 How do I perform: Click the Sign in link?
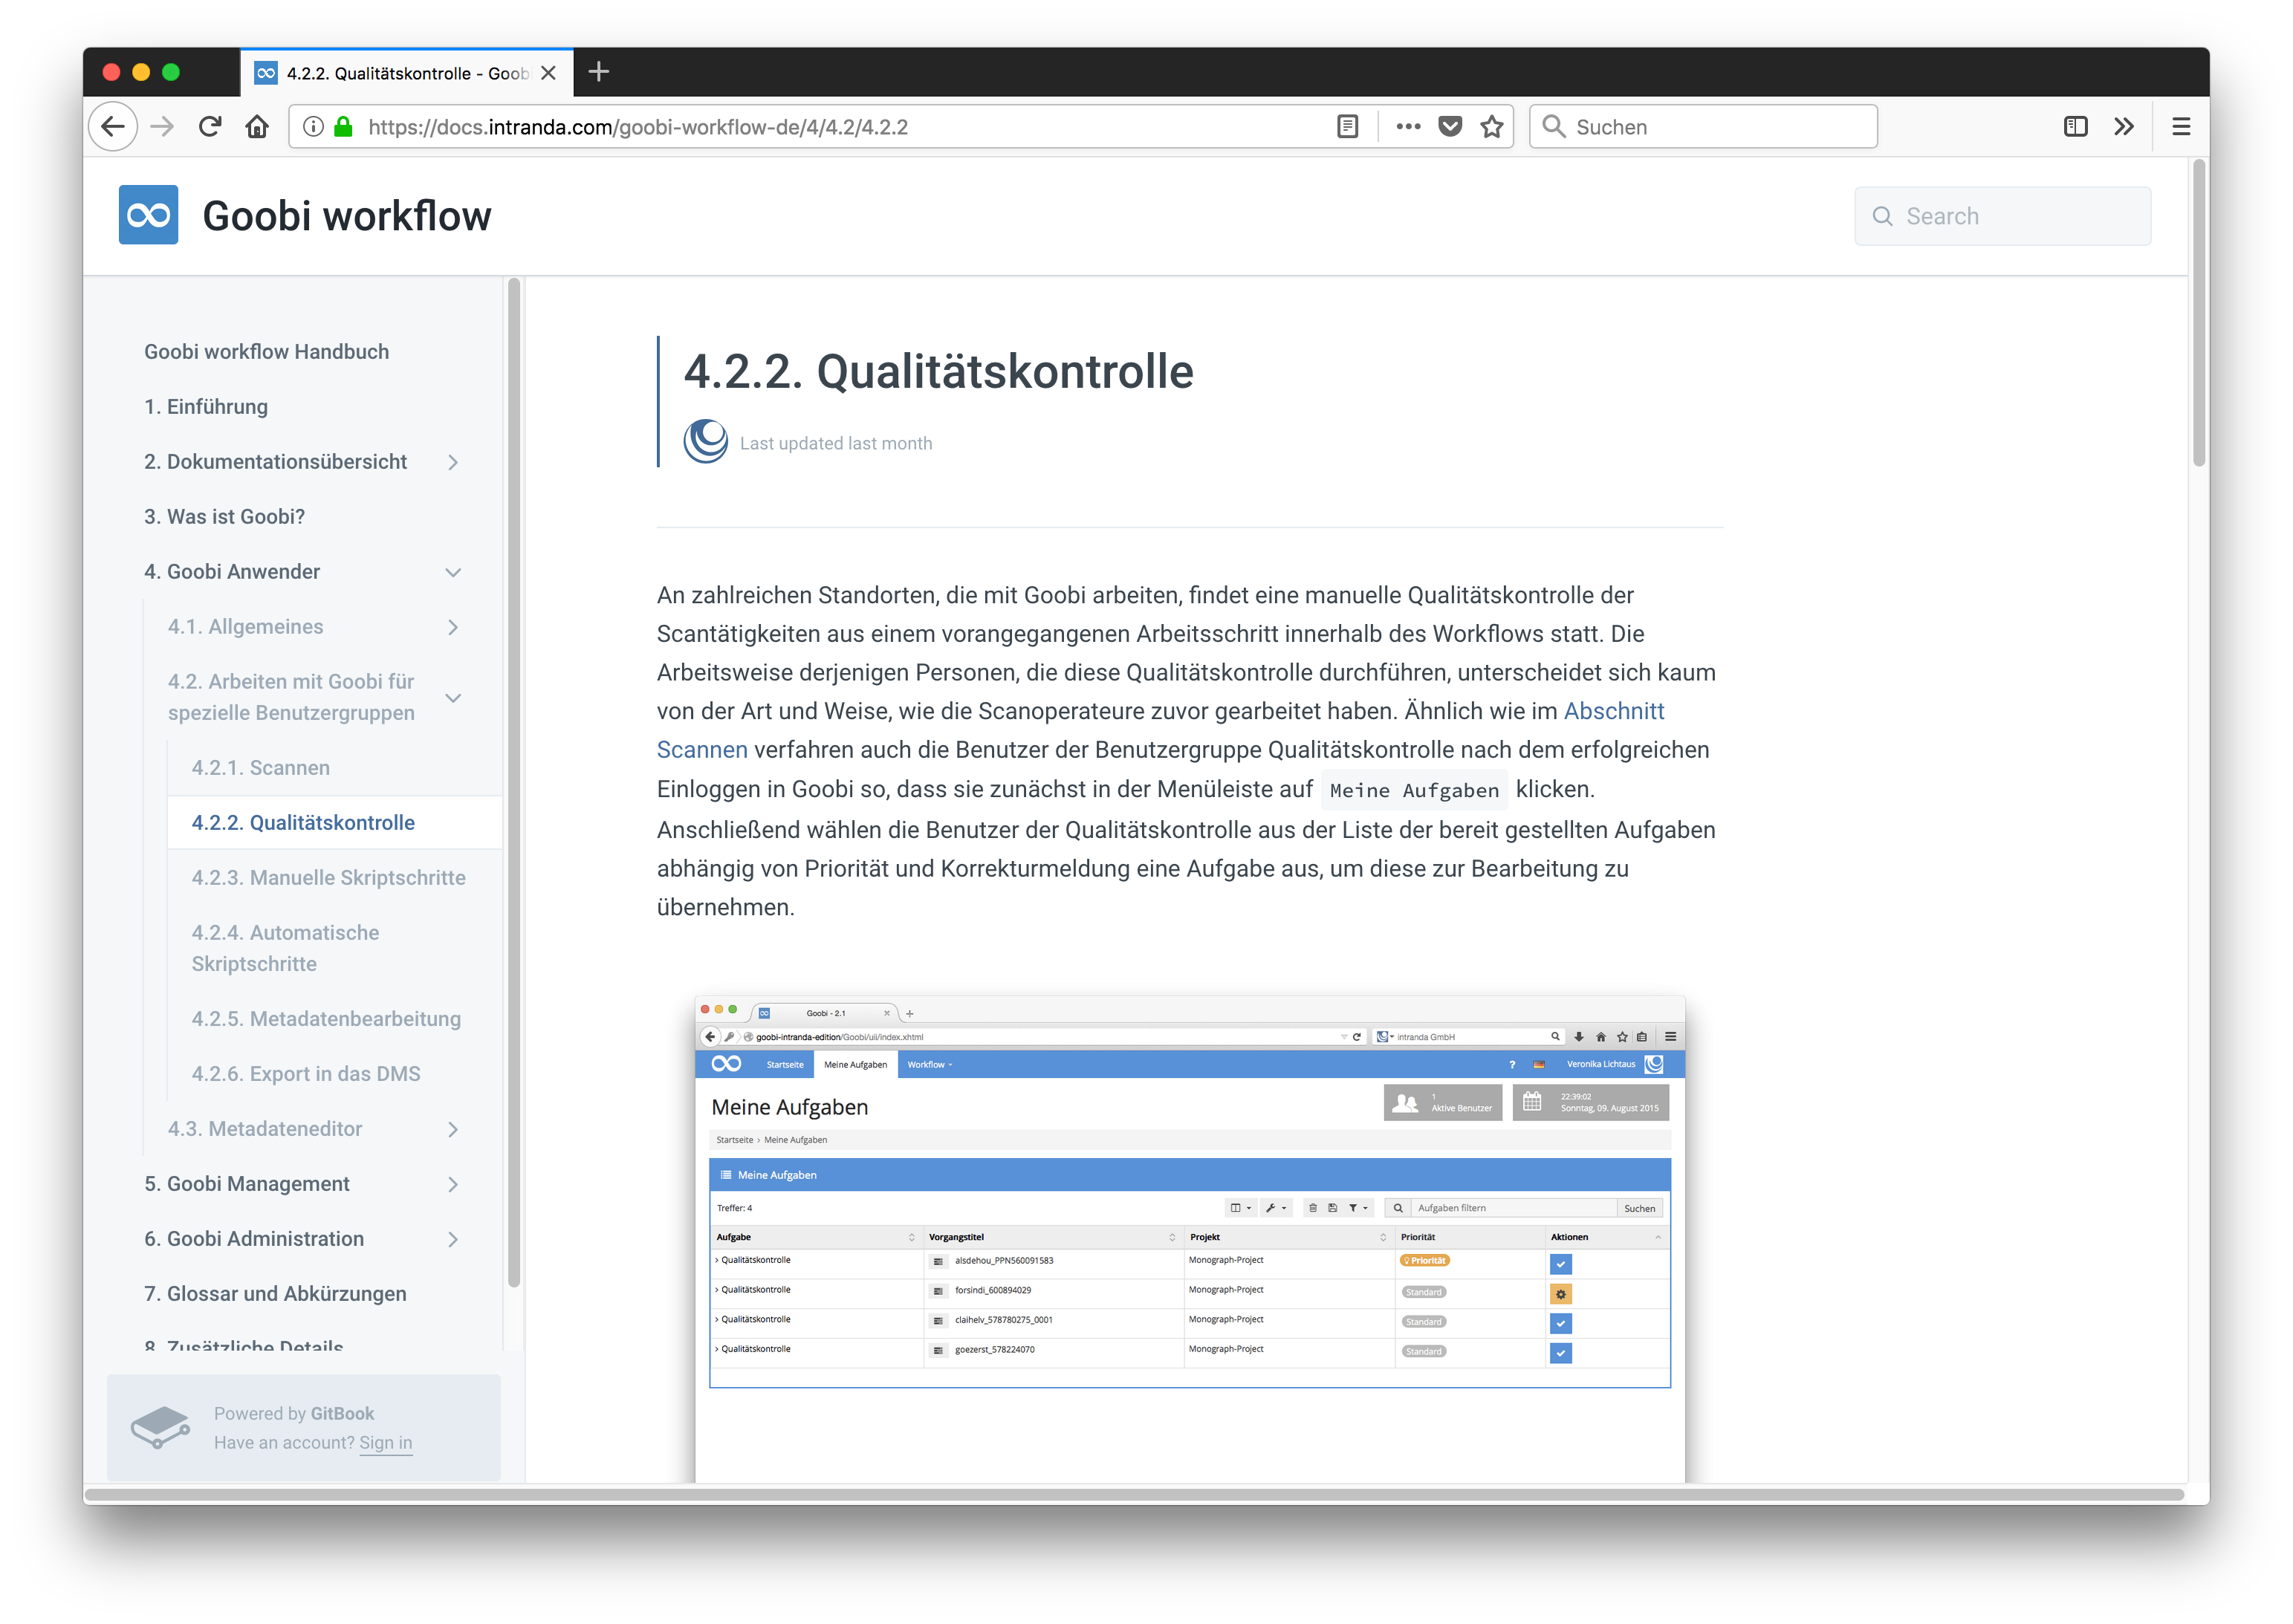tap(386, 1442)
